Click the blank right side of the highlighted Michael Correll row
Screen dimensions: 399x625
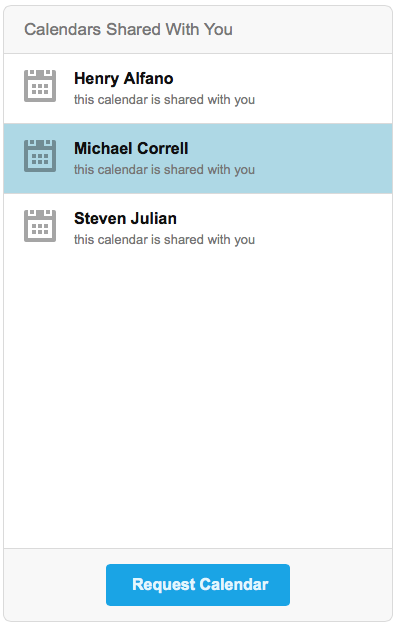coord(323,158)
